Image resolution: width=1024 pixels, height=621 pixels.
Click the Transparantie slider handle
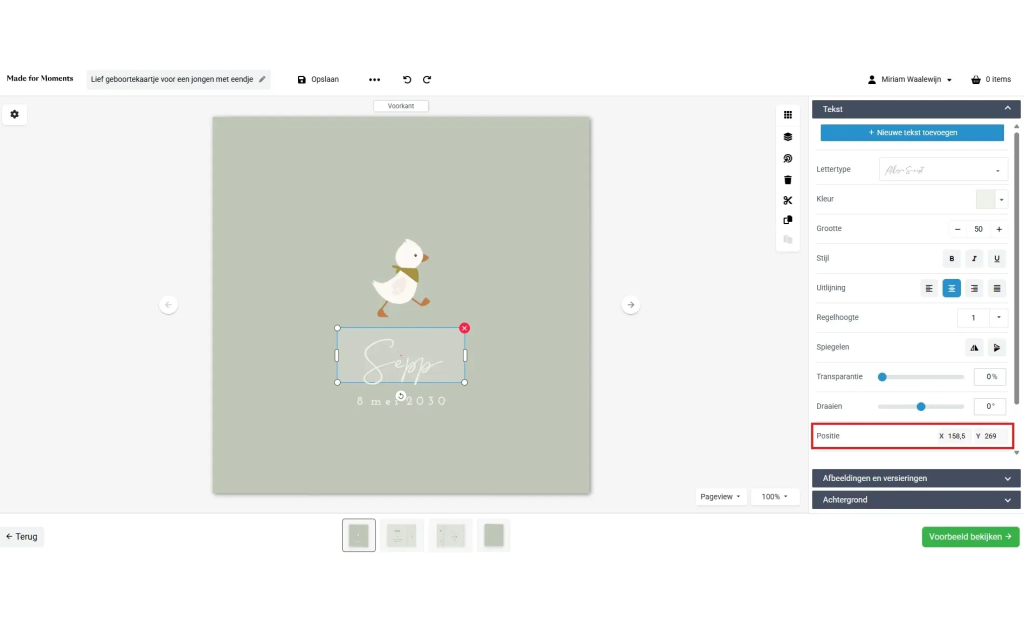click(882, 377)
